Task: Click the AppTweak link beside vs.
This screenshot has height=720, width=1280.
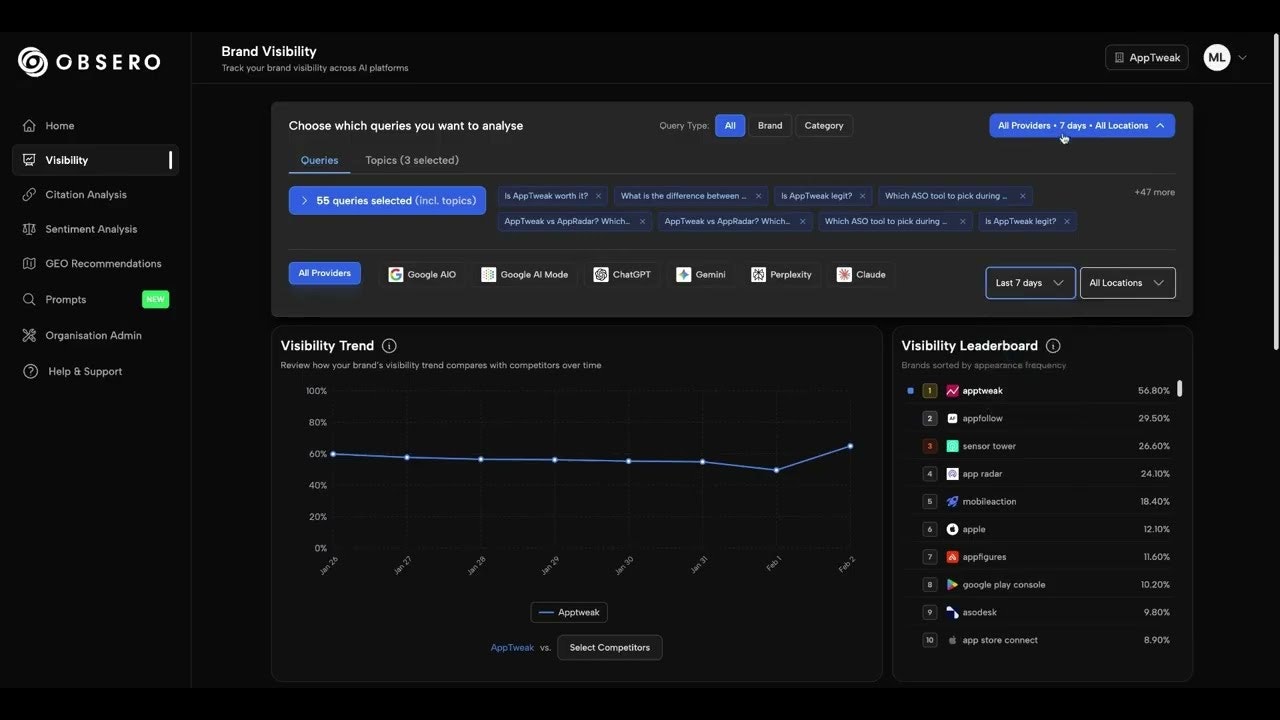Action: (512, 648)
